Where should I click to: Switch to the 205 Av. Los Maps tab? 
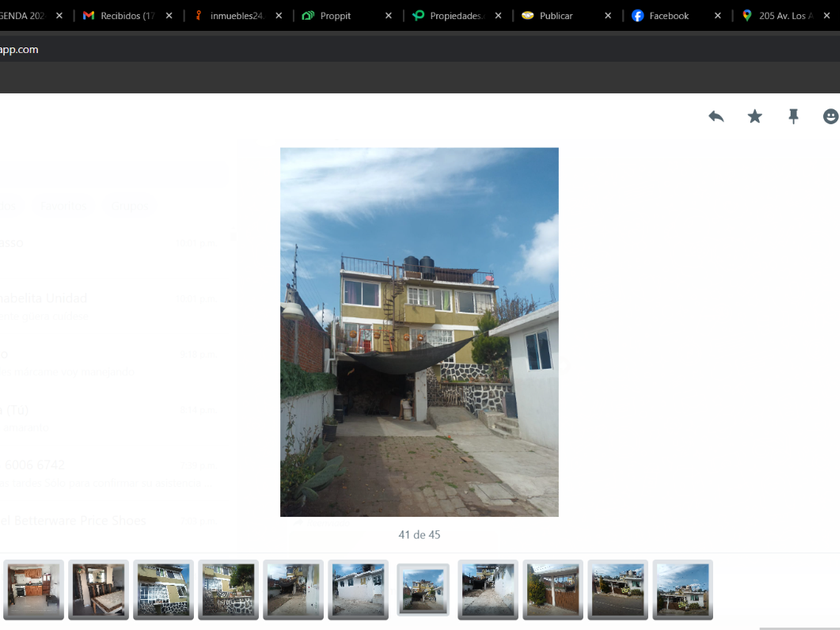point(785,16)
